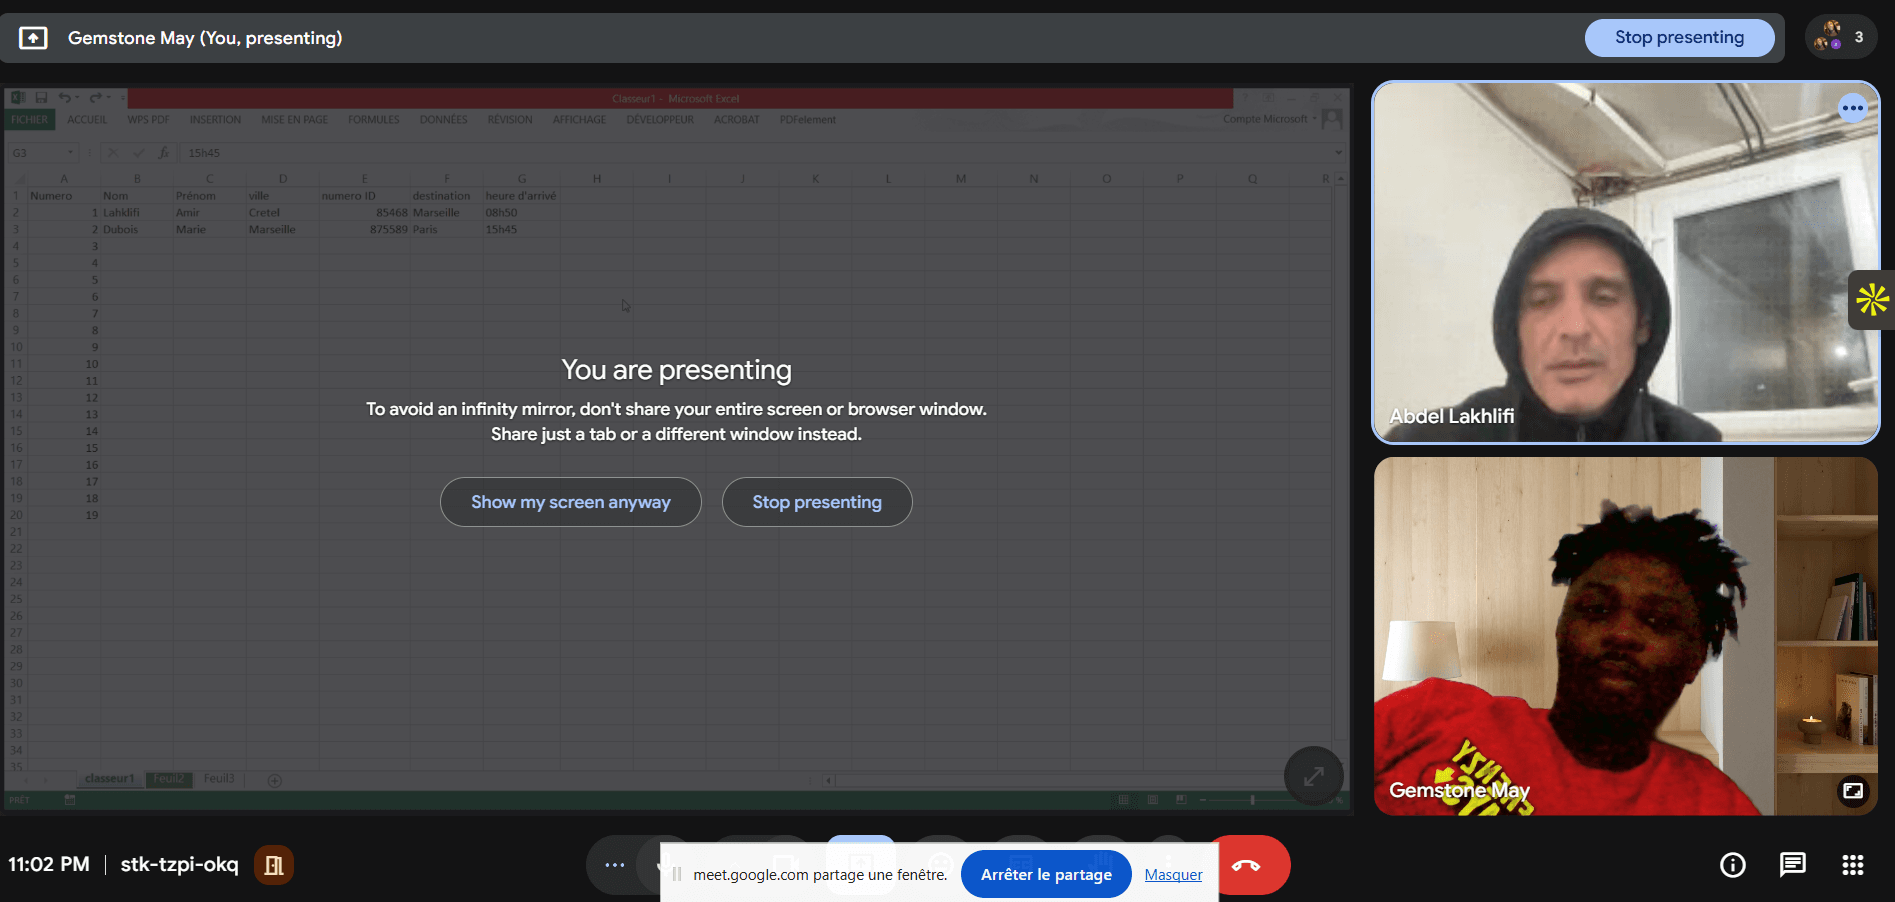
Task: Click the Redo arrow in Excel's quick access toolbar
Action: pos(96,98)
